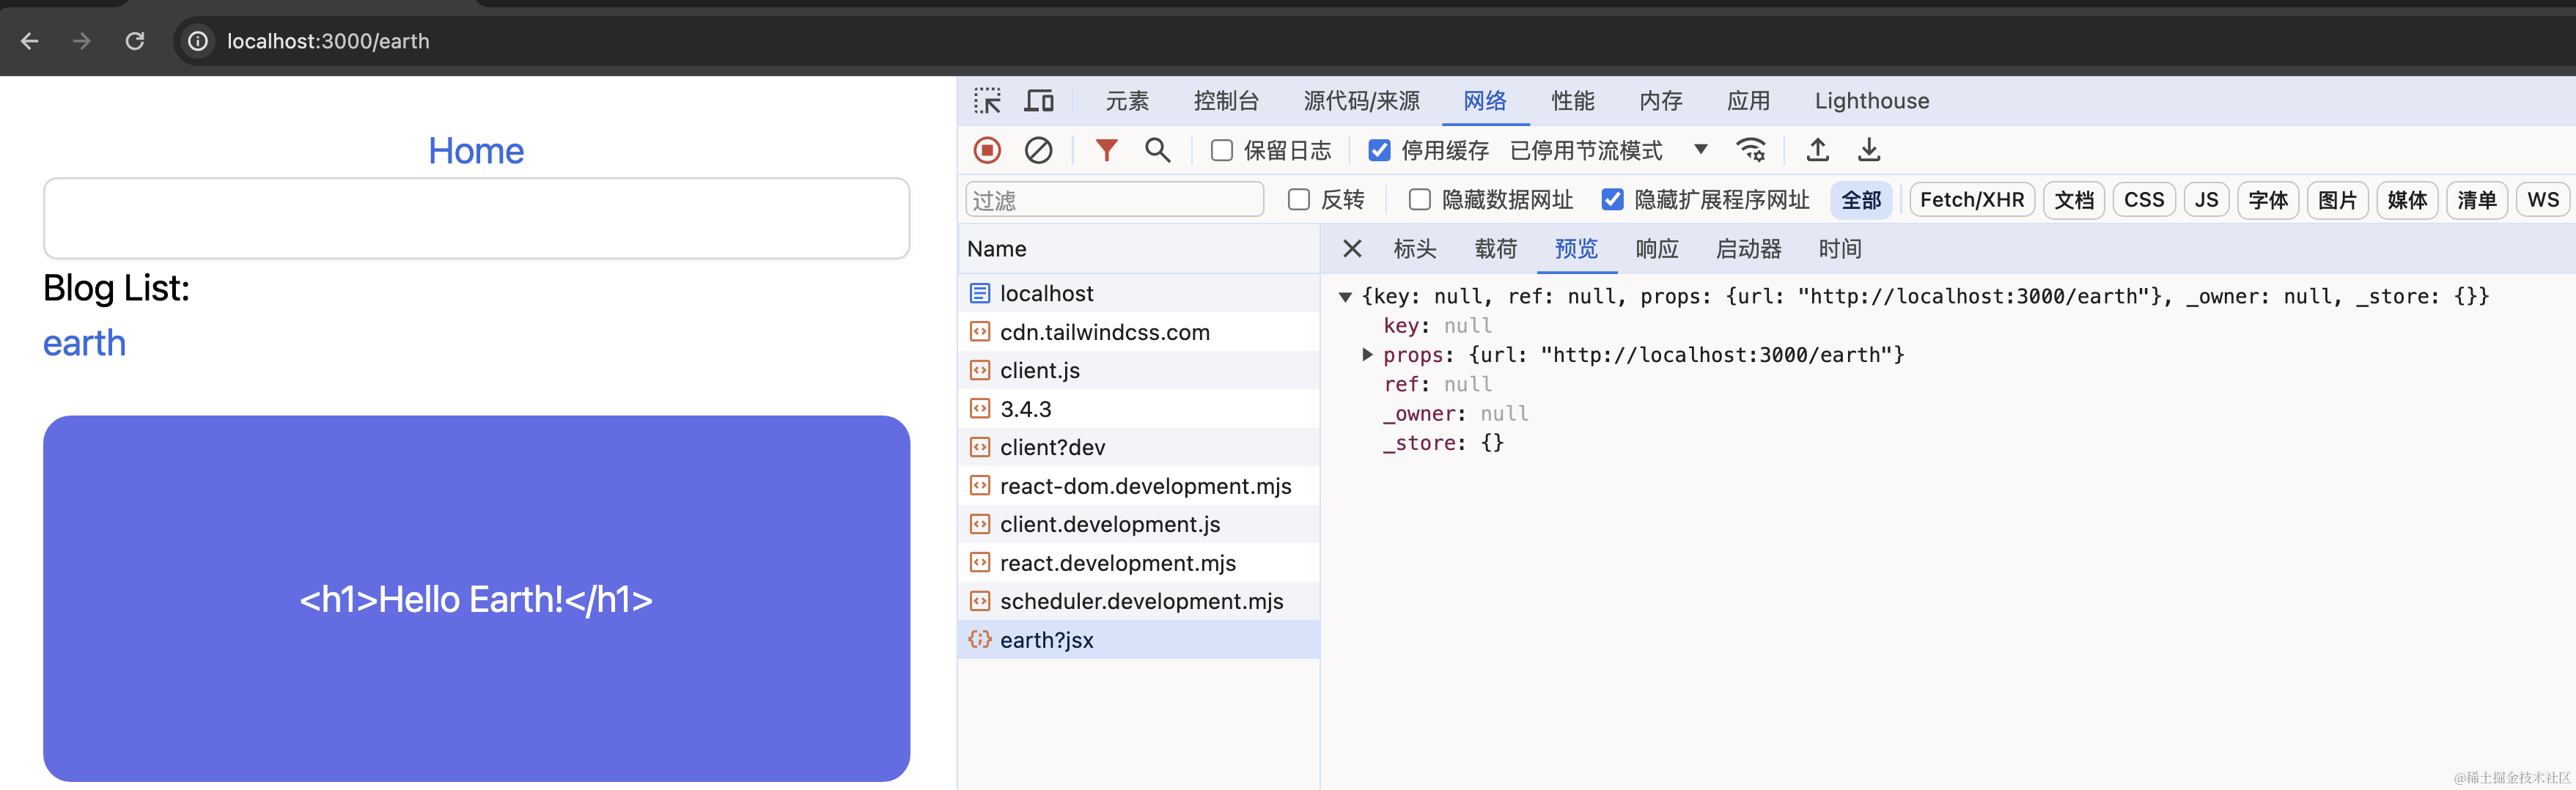Open the 响应 tab

pos(1656,249)
